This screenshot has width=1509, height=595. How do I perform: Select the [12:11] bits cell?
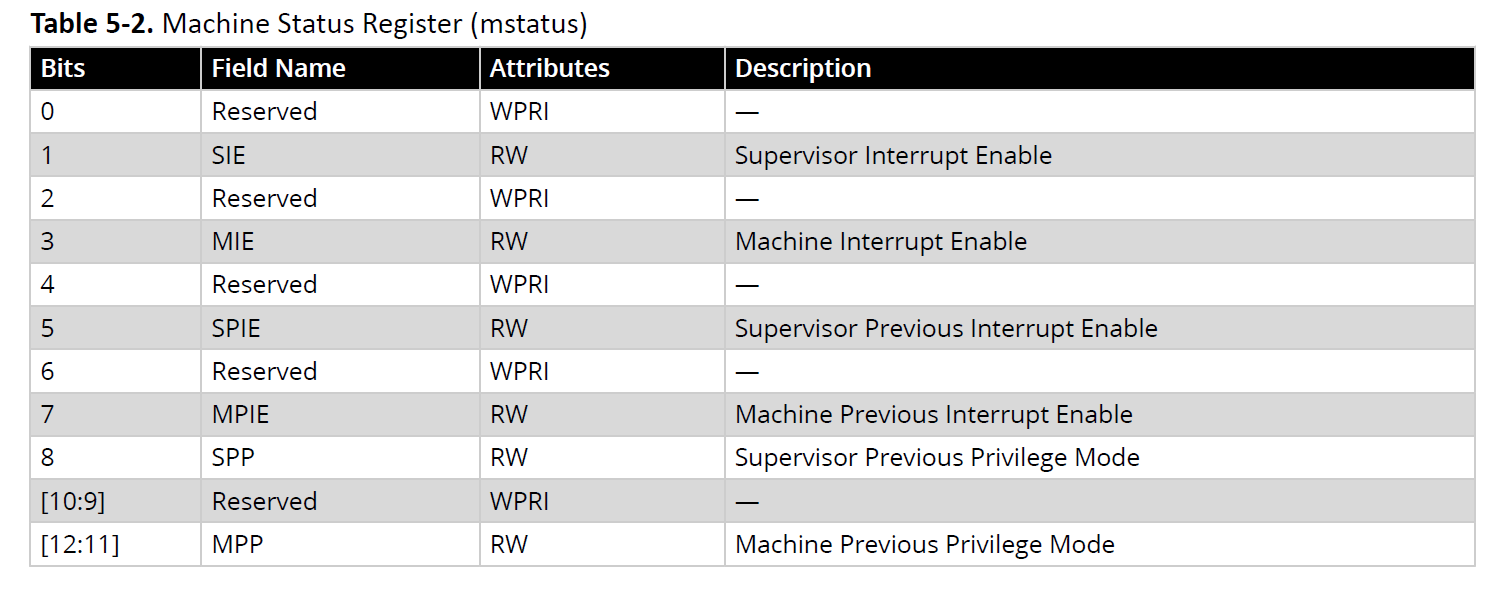(79, 544)
